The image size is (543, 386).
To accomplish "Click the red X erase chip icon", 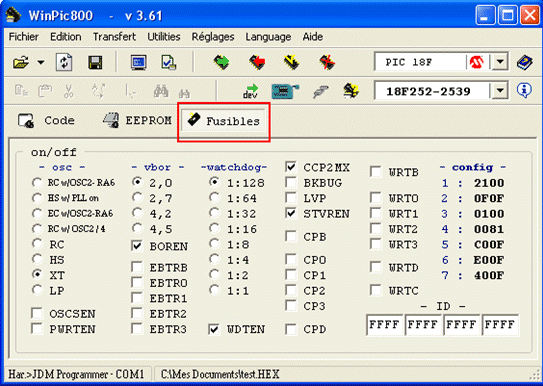I will [x=327, y=62].
